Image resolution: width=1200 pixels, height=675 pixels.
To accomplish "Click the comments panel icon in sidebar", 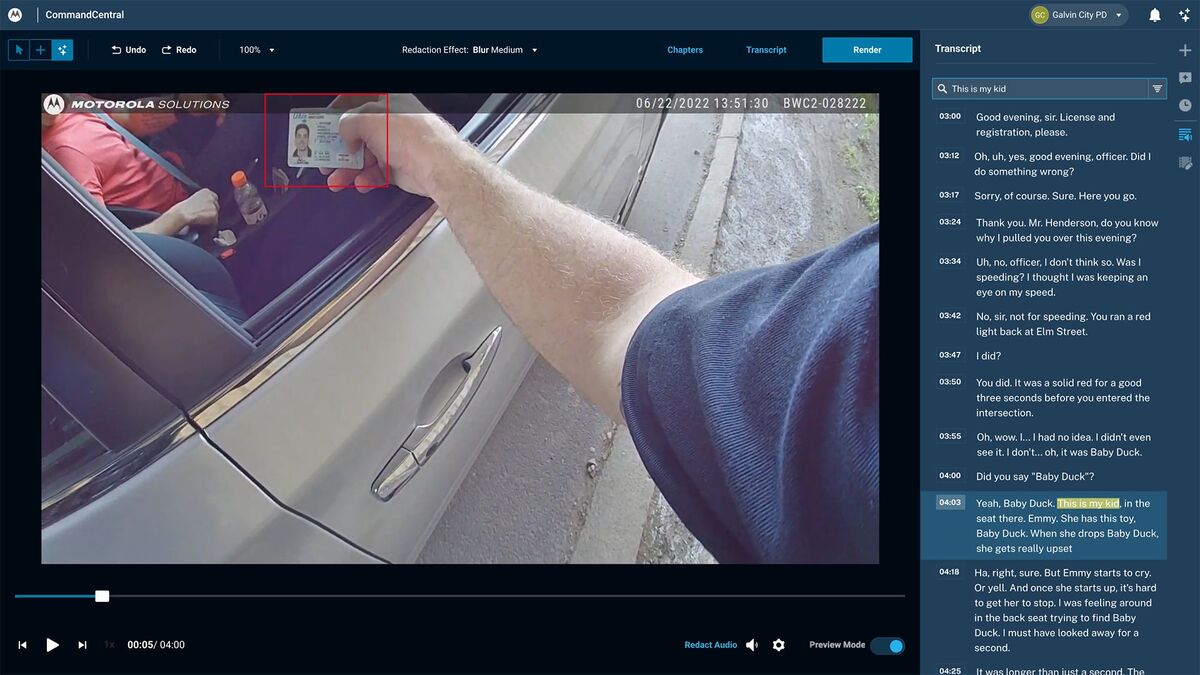I will [1184, 77].
